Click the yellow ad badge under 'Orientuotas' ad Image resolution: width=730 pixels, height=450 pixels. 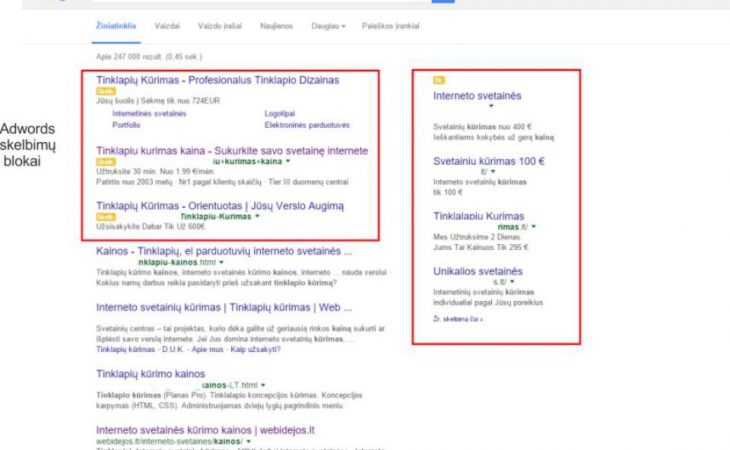tap(106, 217)
